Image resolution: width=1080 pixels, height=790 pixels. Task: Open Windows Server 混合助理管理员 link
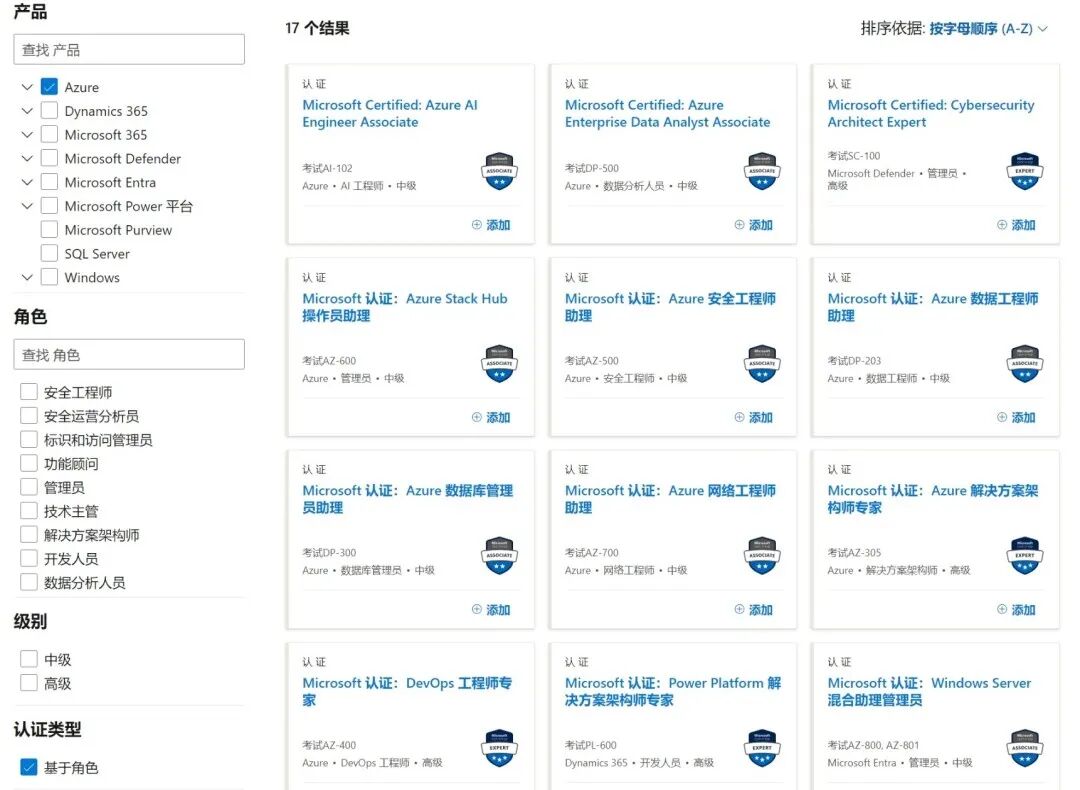(x=929, y=692)
